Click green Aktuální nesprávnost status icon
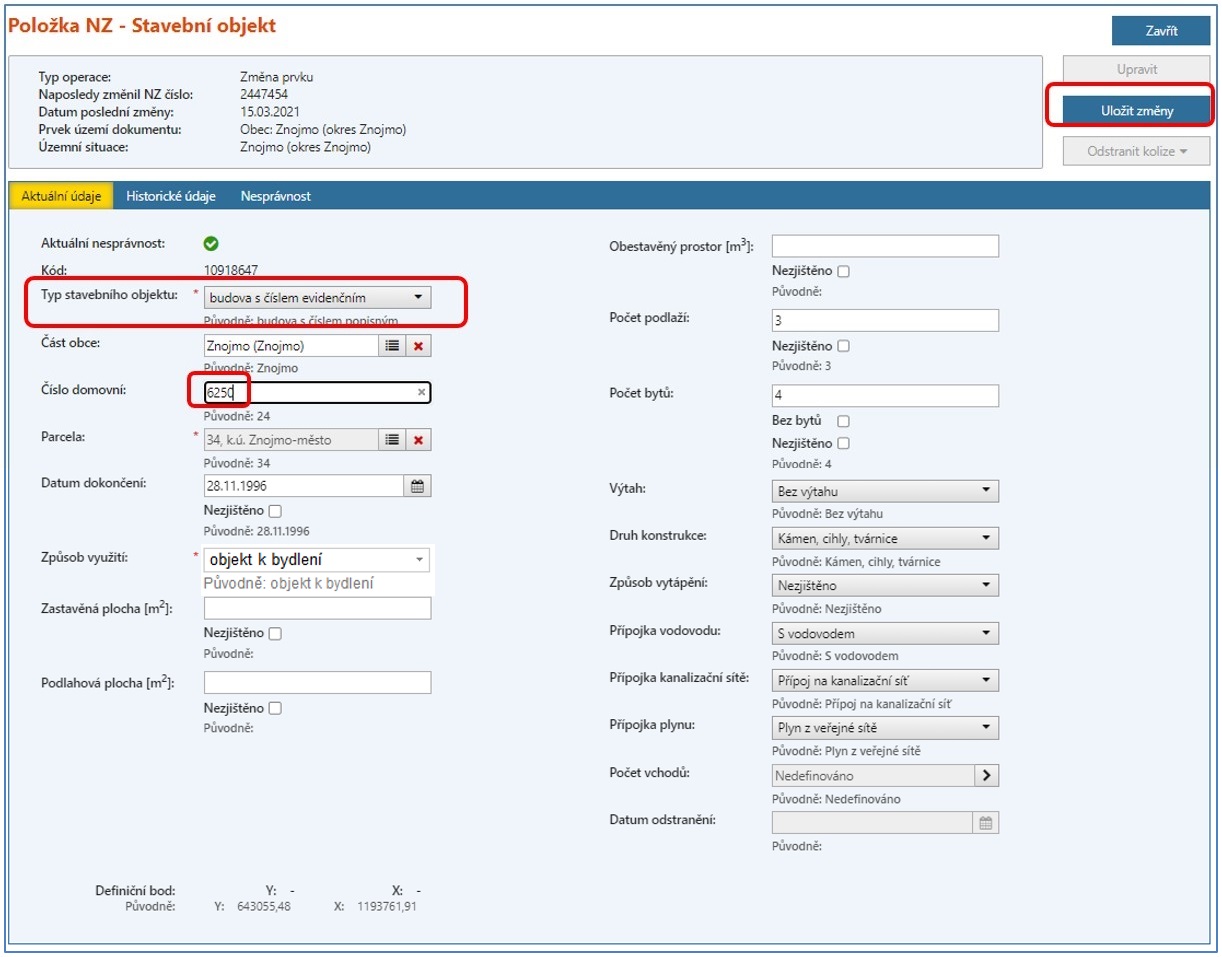Viewport: 1222px width, 957px height. (211, 243)
